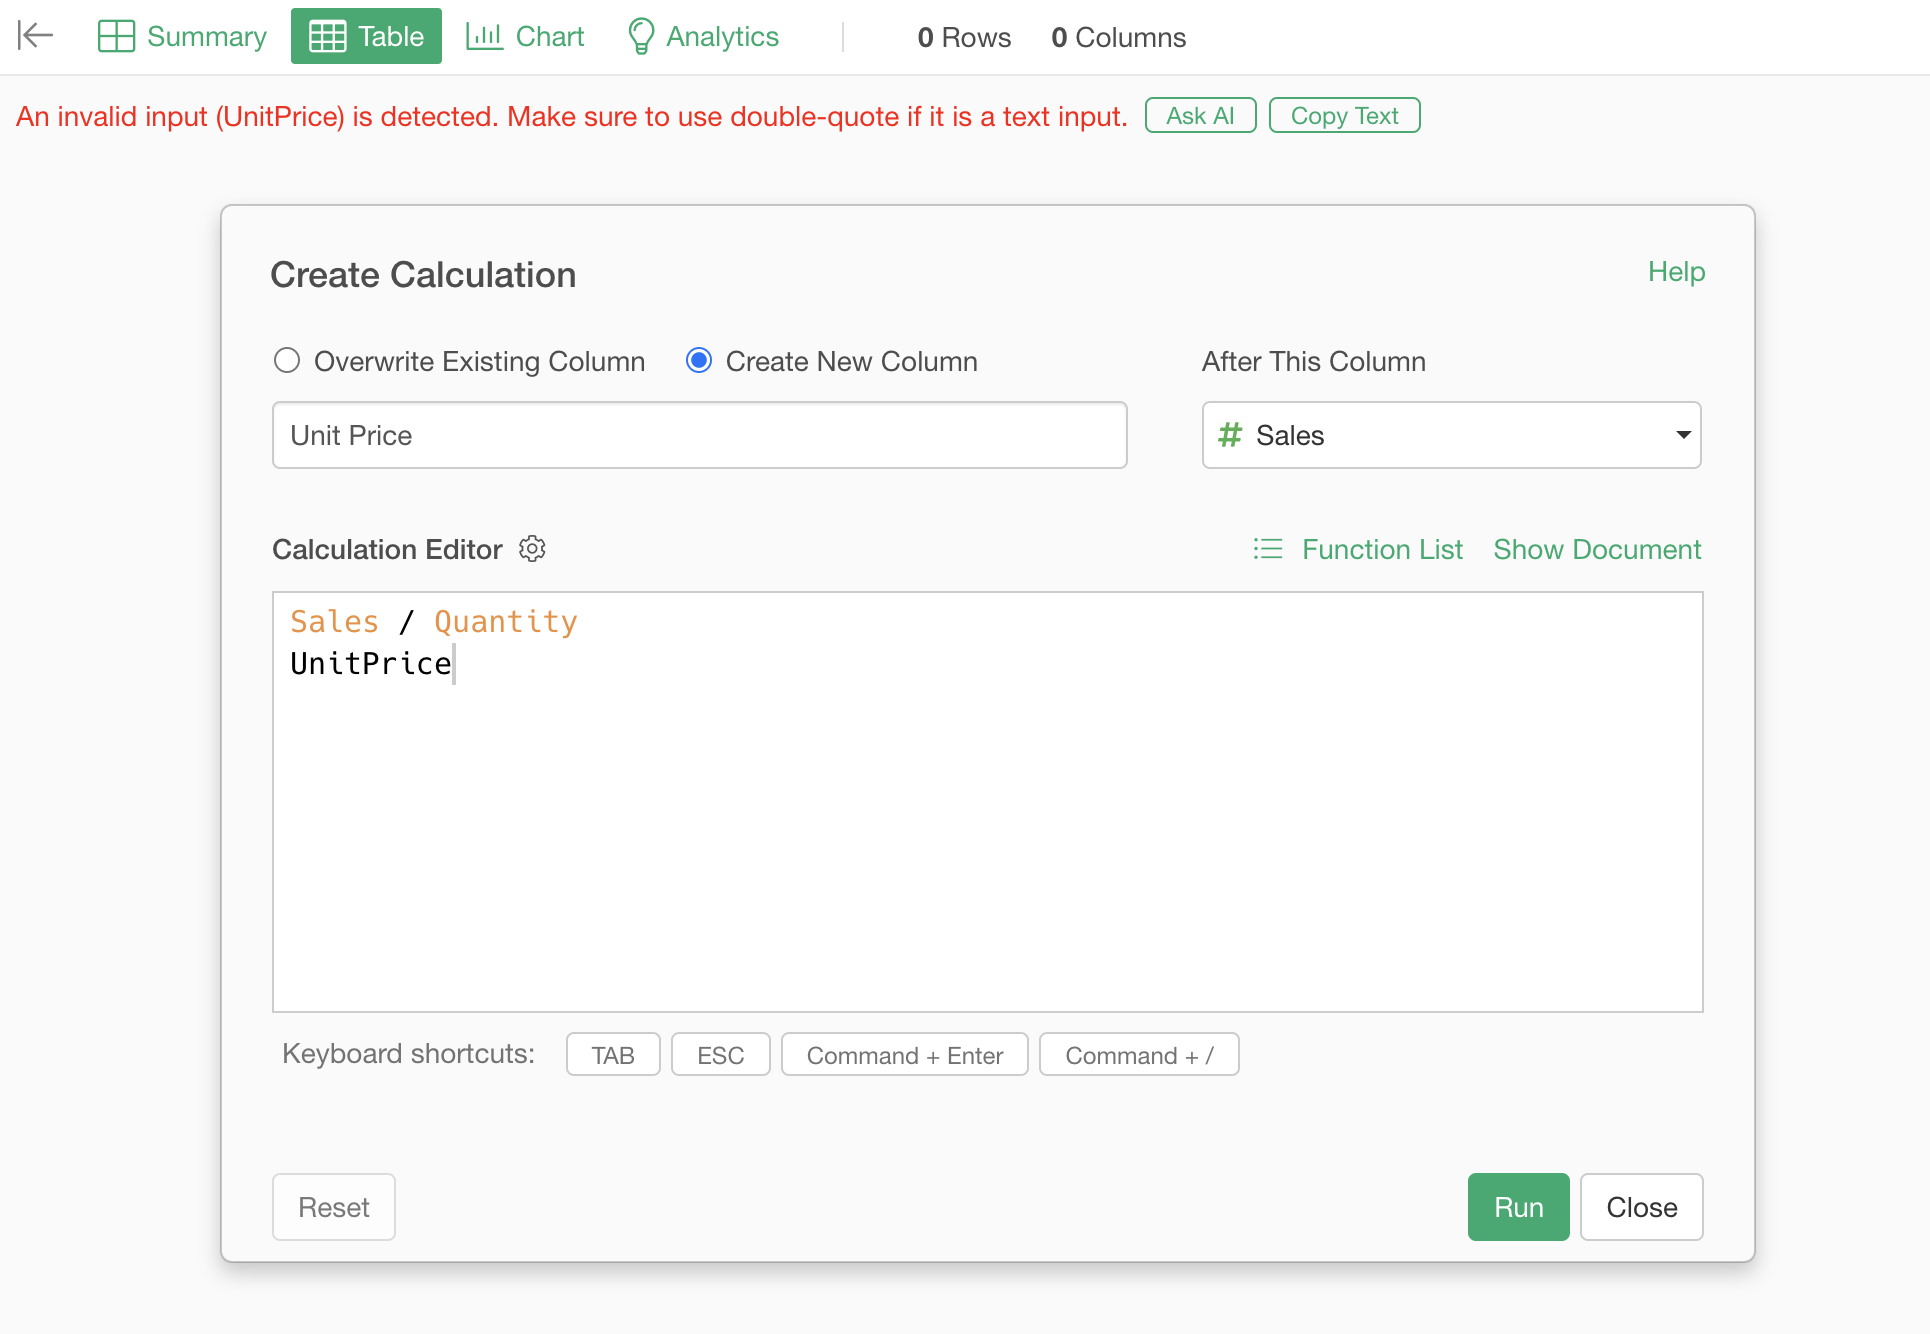
Task: Click the Analytics lightbulb icon
Action: click(640, 36)
